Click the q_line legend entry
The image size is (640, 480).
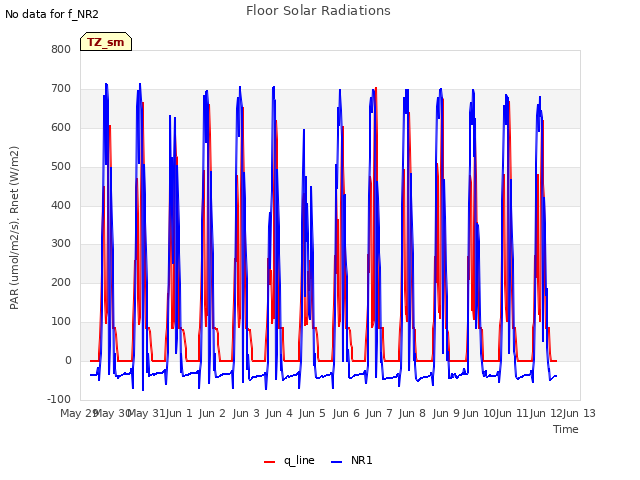click(x=289, y=460)
